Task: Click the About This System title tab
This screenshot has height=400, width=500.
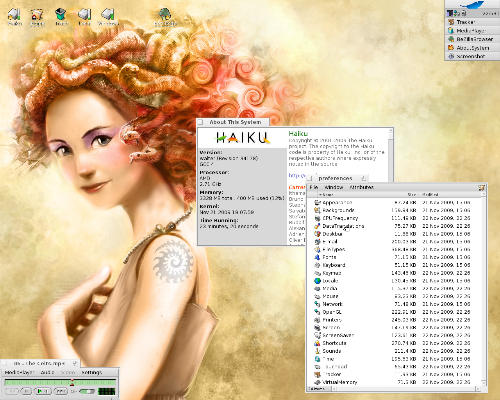Action: click(233, 122)
